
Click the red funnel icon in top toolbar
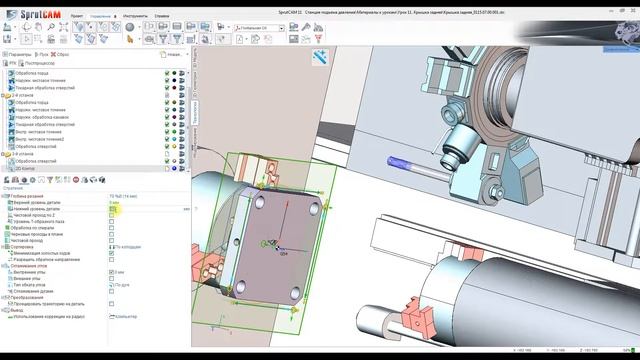click(x=318, y=39)
